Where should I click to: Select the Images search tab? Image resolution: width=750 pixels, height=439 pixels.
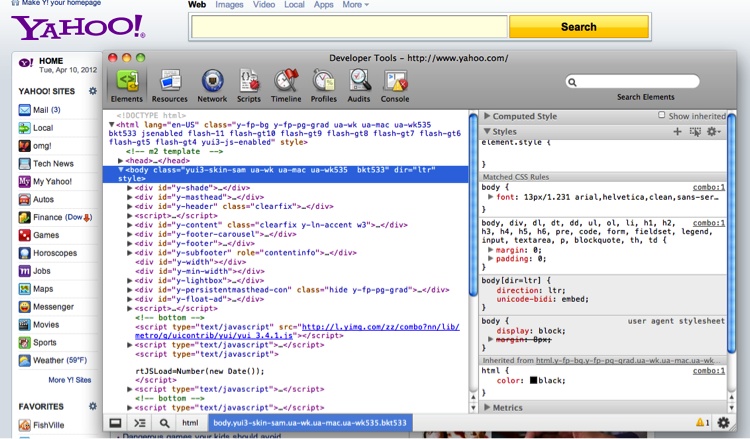coord(229,5)
